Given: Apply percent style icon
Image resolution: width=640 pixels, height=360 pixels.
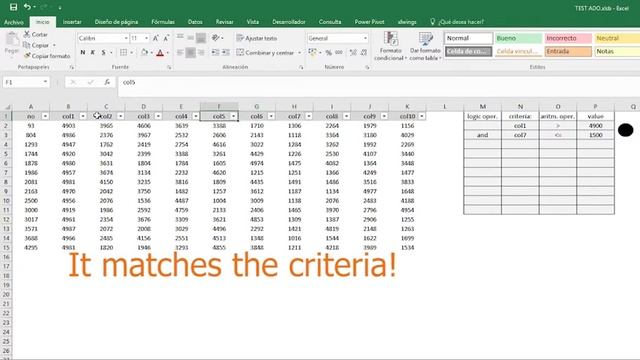Looking at the screenshot, I should tap(328, 52).
